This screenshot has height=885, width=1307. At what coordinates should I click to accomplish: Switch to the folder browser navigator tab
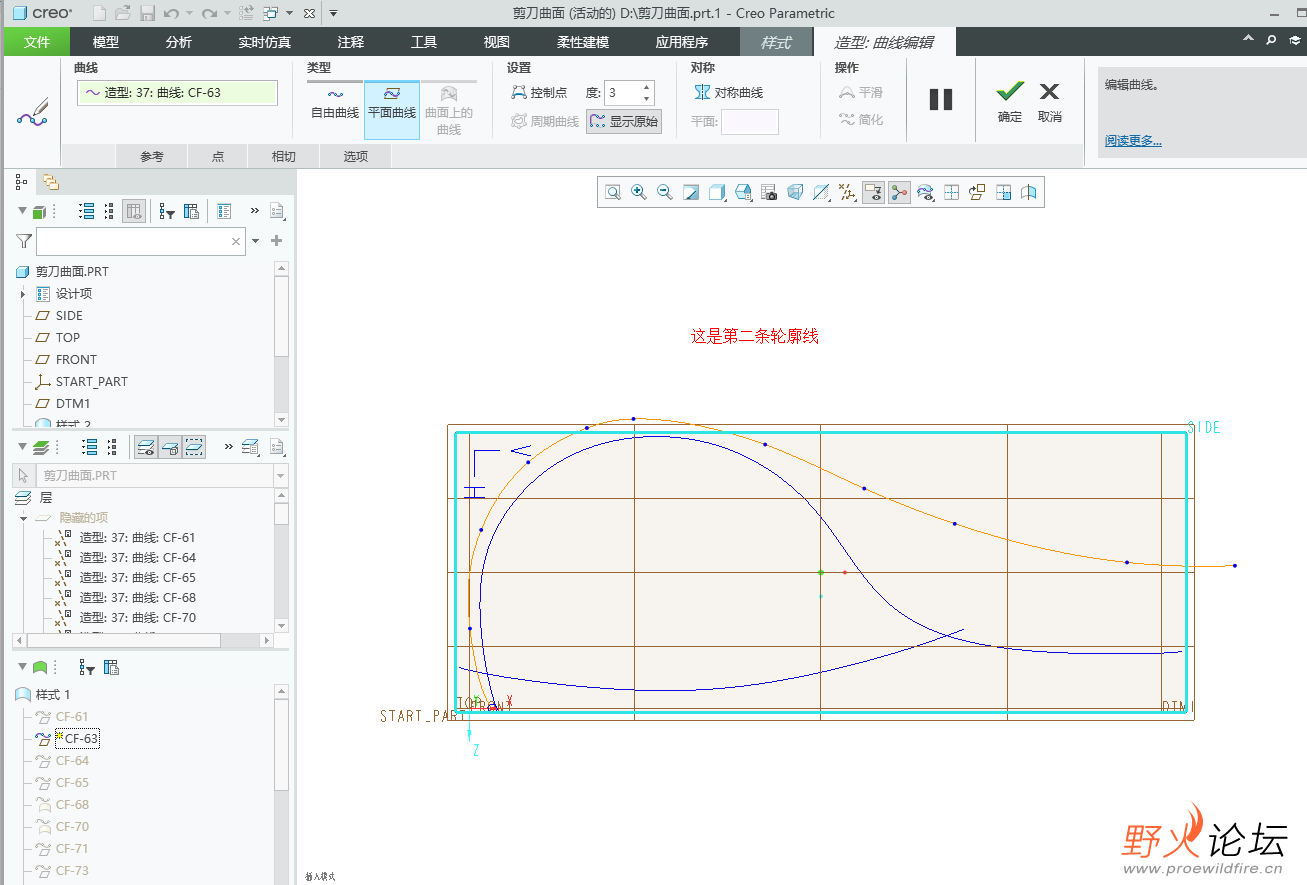tap(50, 182)
